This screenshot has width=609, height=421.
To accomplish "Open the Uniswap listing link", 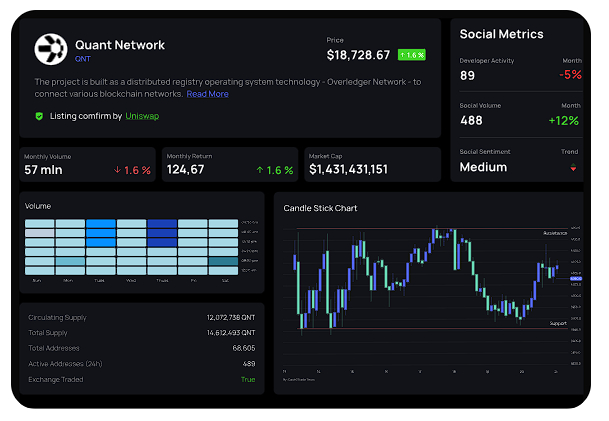I will coord(142,116).
